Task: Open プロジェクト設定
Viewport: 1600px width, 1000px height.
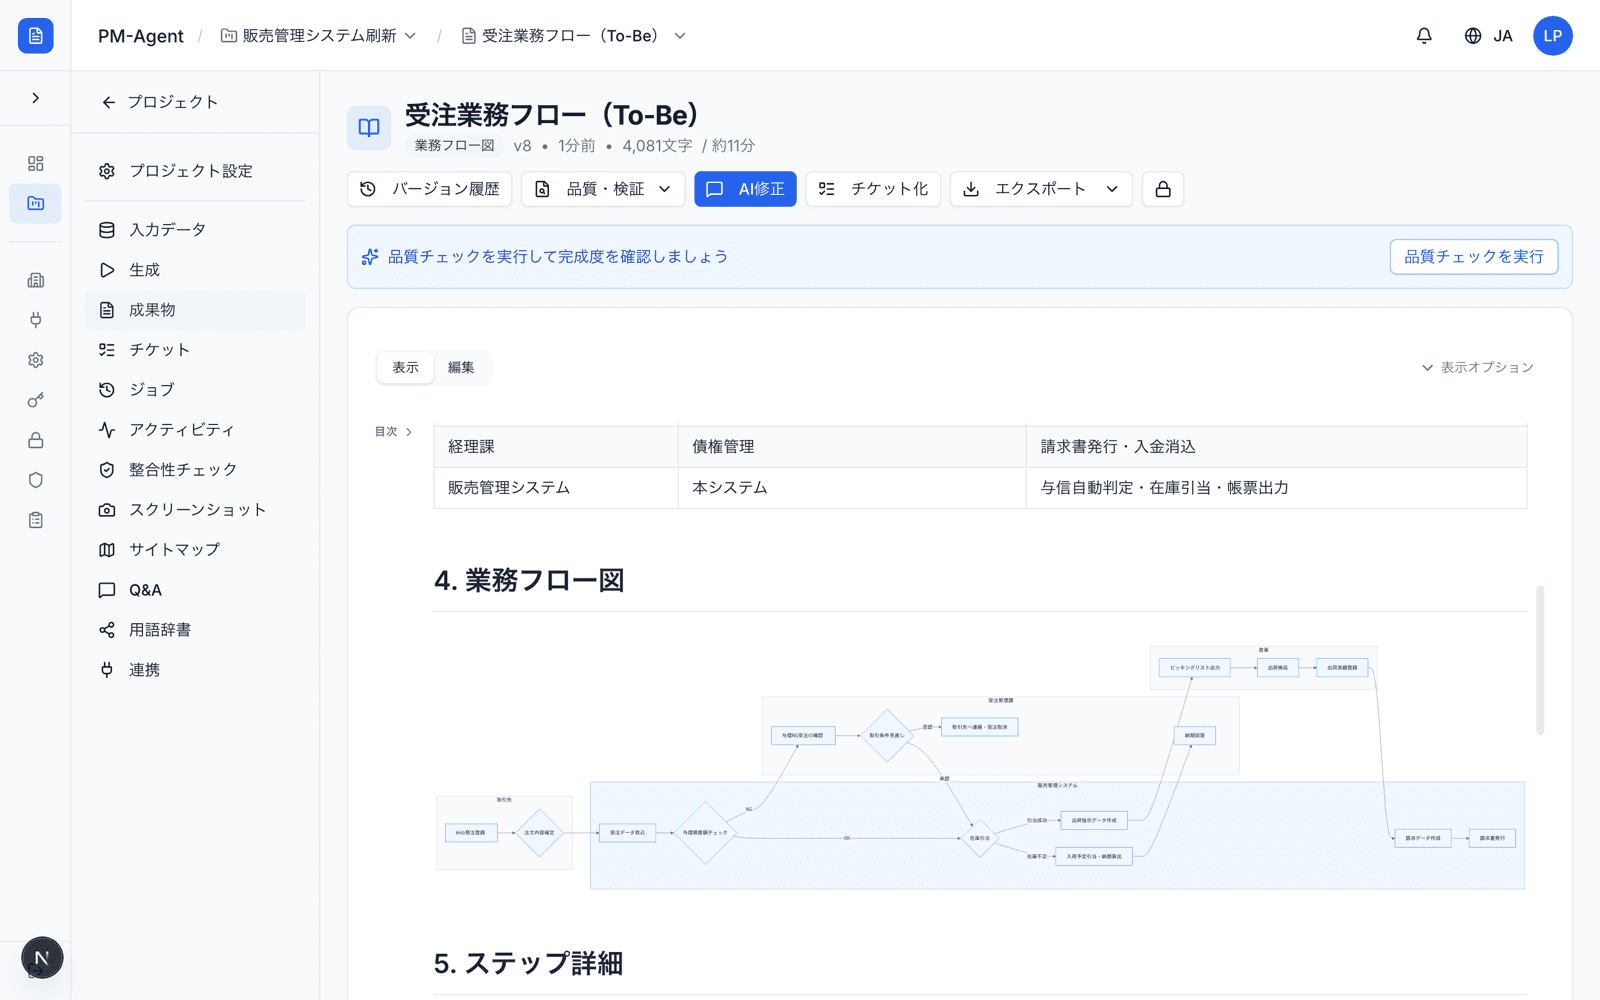Action: 195,171
